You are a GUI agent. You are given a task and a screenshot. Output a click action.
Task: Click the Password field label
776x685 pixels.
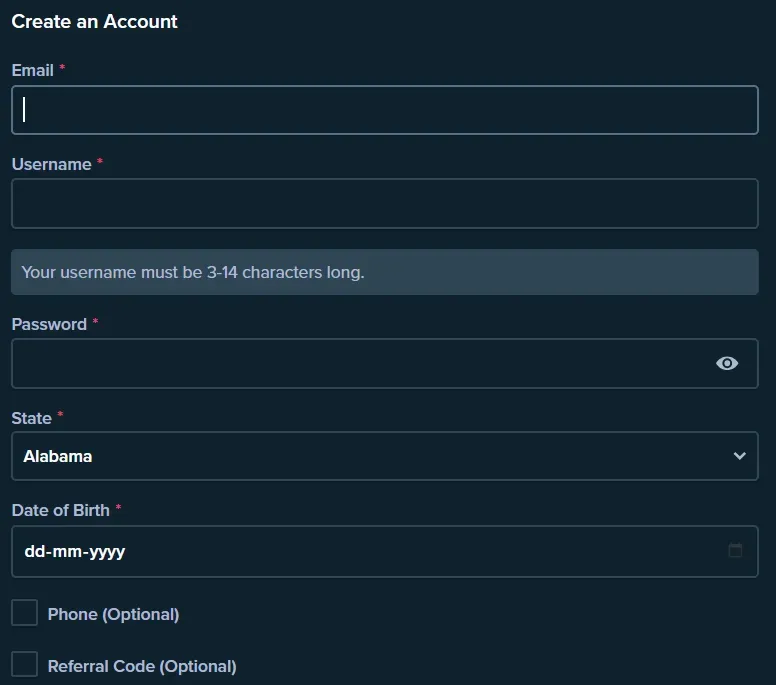[49, 324]
